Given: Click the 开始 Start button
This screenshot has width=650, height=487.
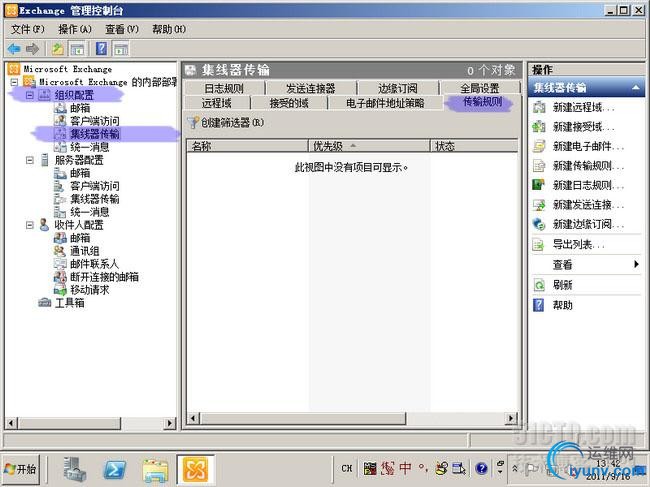Looking at the screenshot, I should [x=21, y=469].
